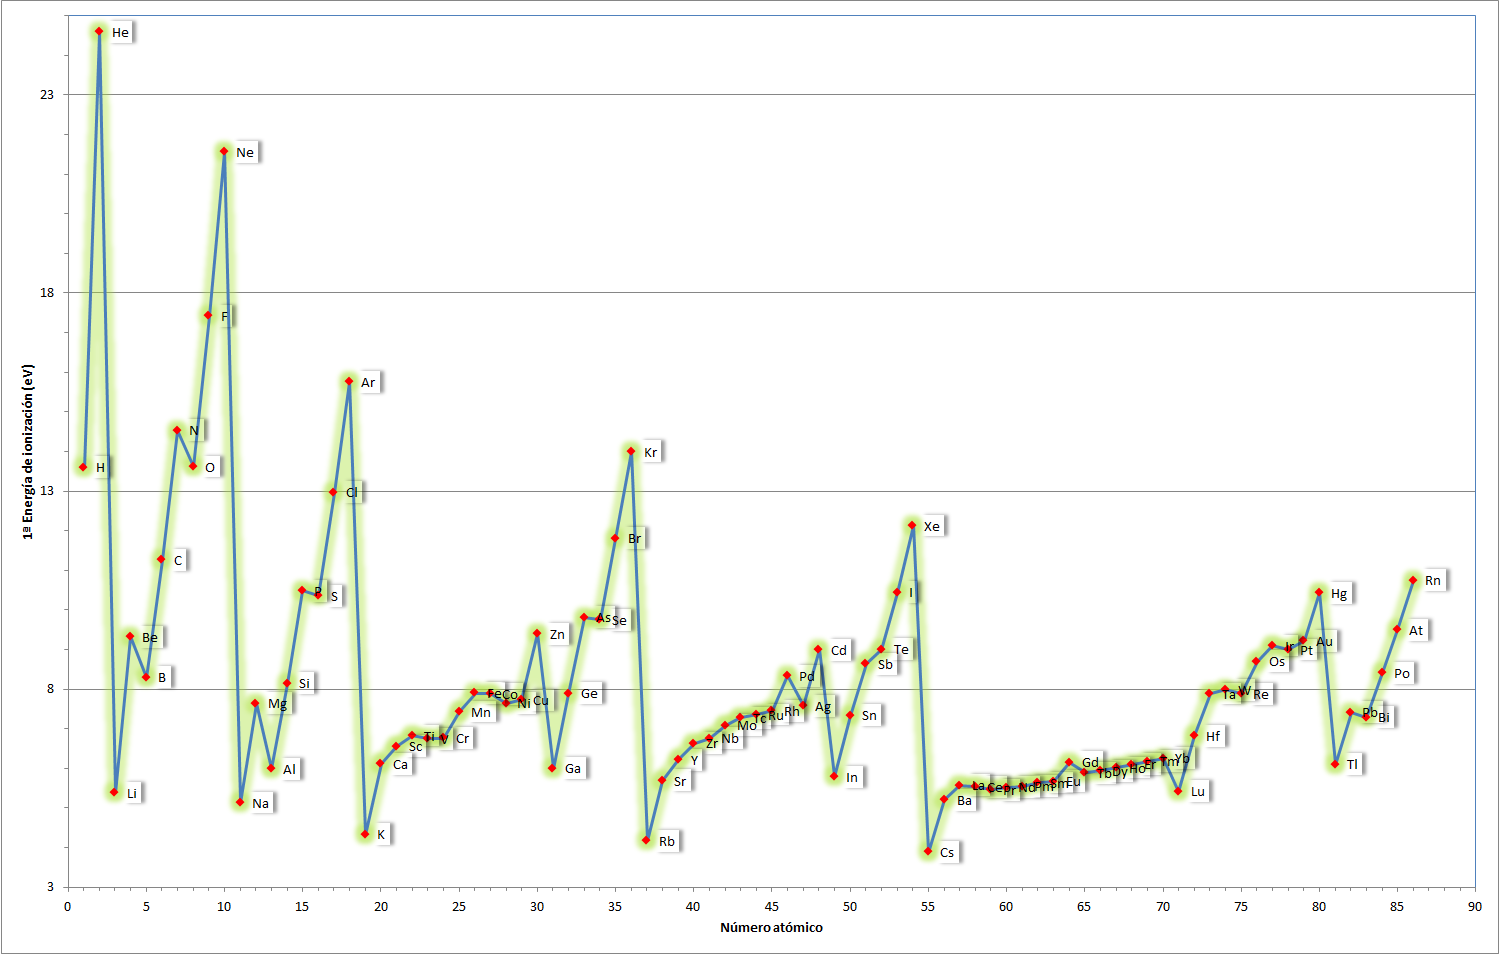Click the Zn data label
The height and width of the screenshot is (954, 1499).
557,634
